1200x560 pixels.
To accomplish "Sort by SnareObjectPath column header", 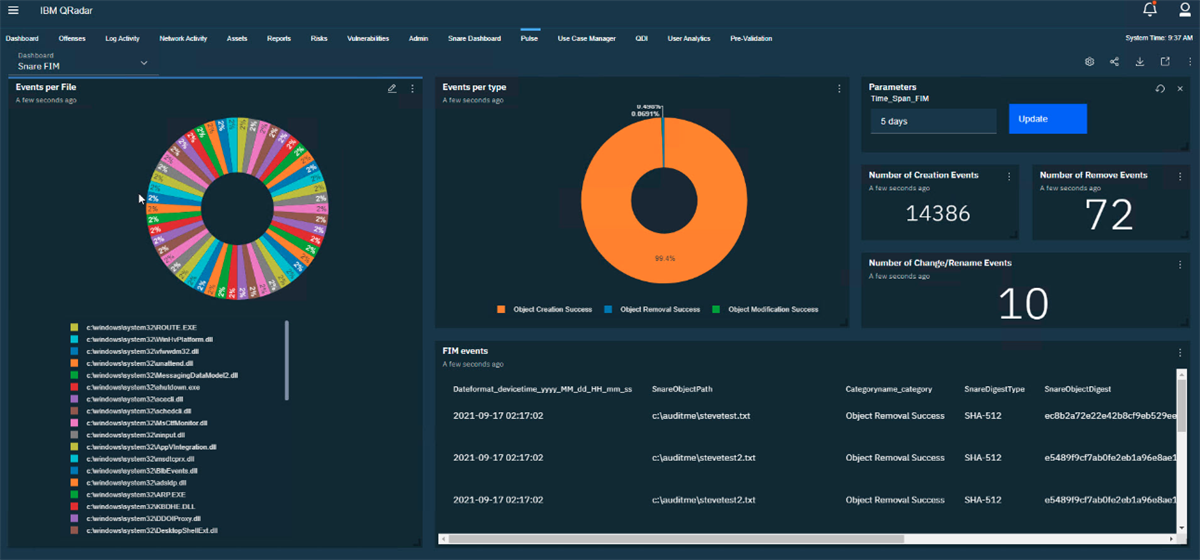I will pyautogui.click(x=682, y=388).
